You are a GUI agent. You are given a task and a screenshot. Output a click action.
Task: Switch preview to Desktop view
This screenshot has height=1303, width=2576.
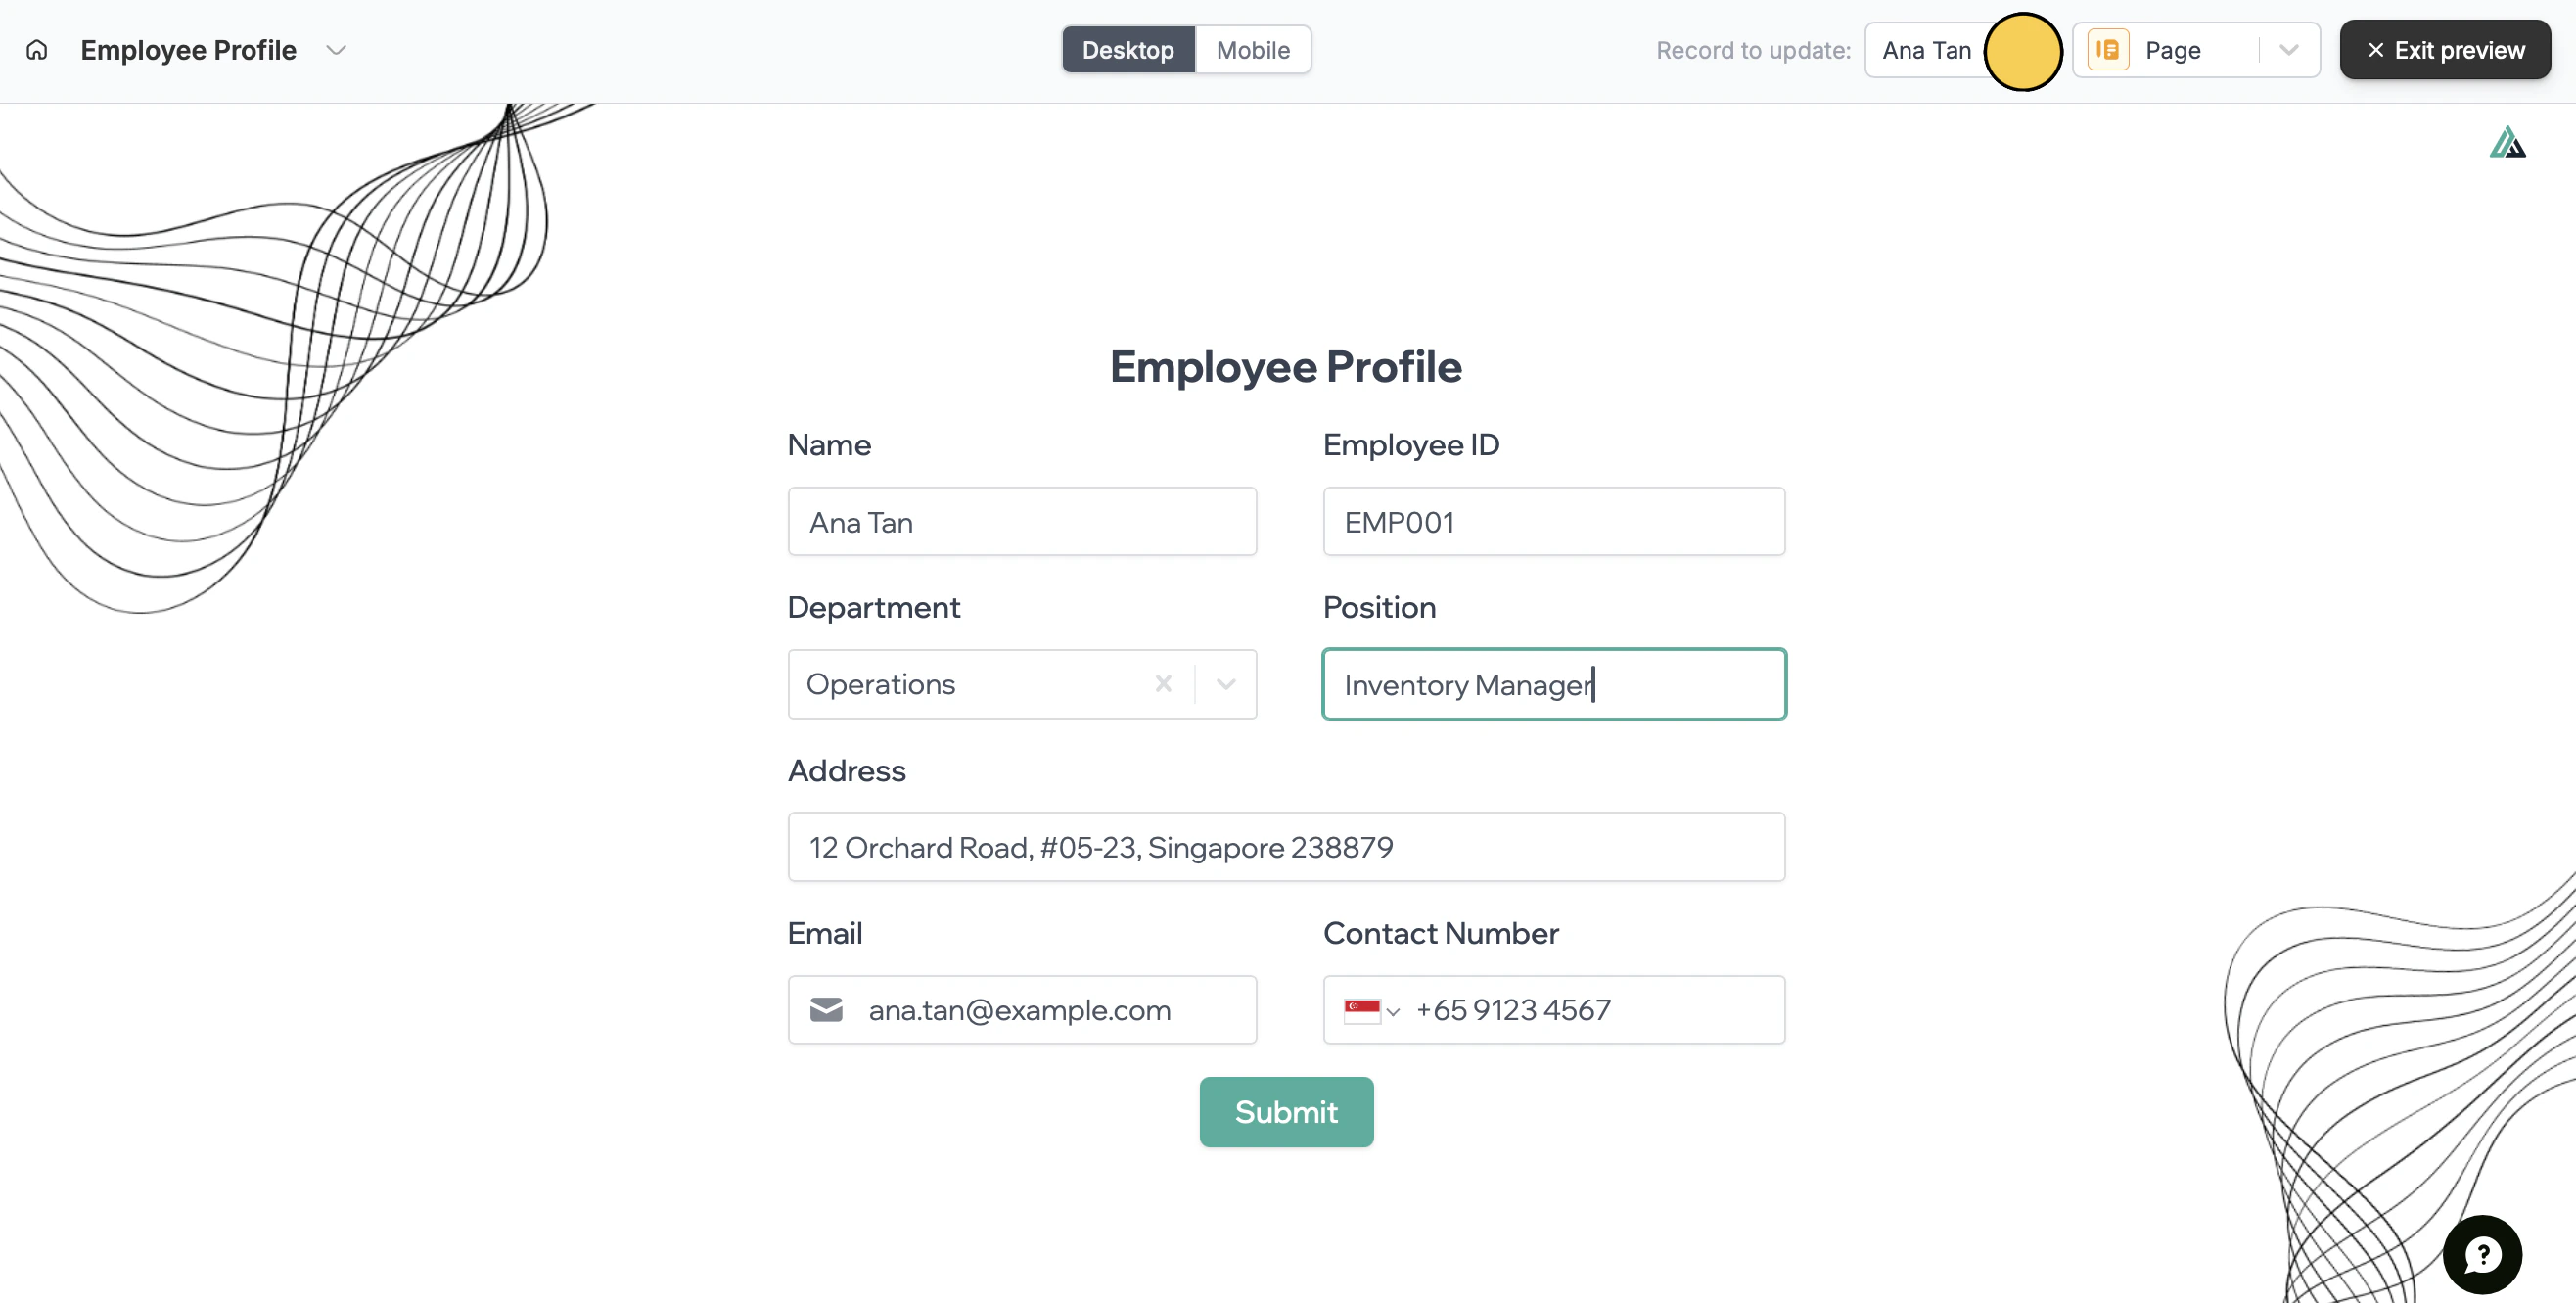(1128, 50)
